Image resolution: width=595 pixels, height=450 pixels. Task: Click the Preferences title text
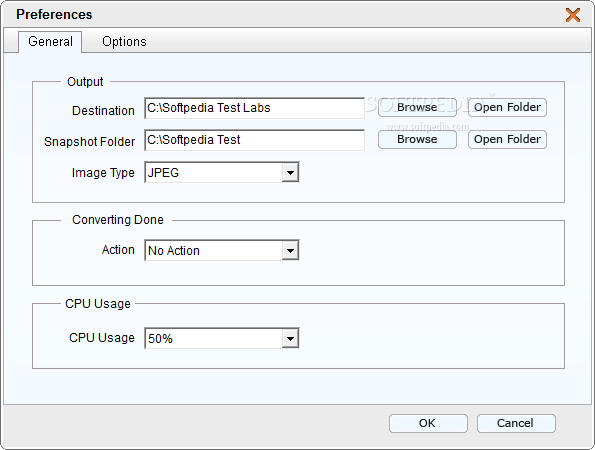click(54, 14)
